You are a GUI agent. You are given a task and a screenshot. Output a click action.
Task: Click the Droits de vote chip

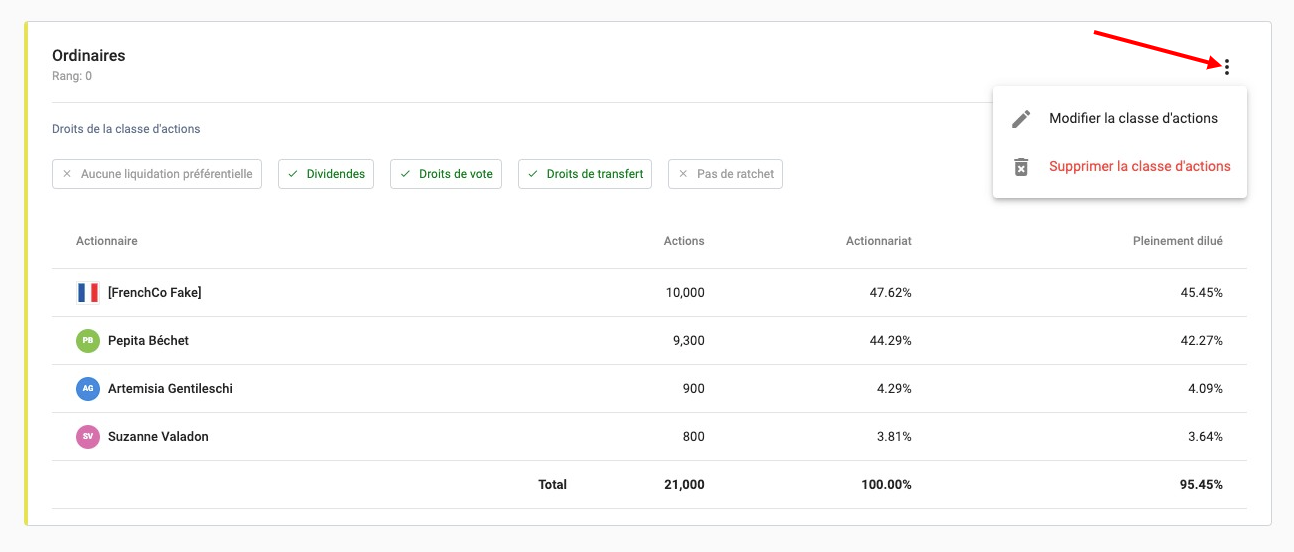[446, 174]
